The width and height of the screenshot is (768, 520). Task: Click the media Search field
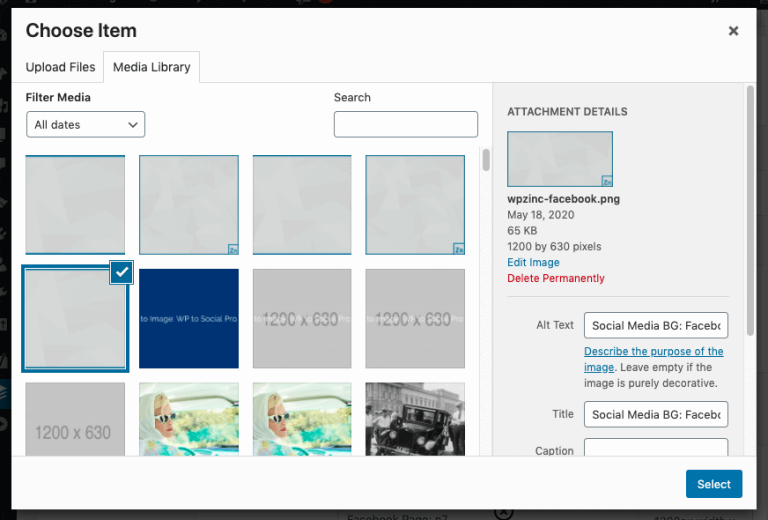click(406, 124)
